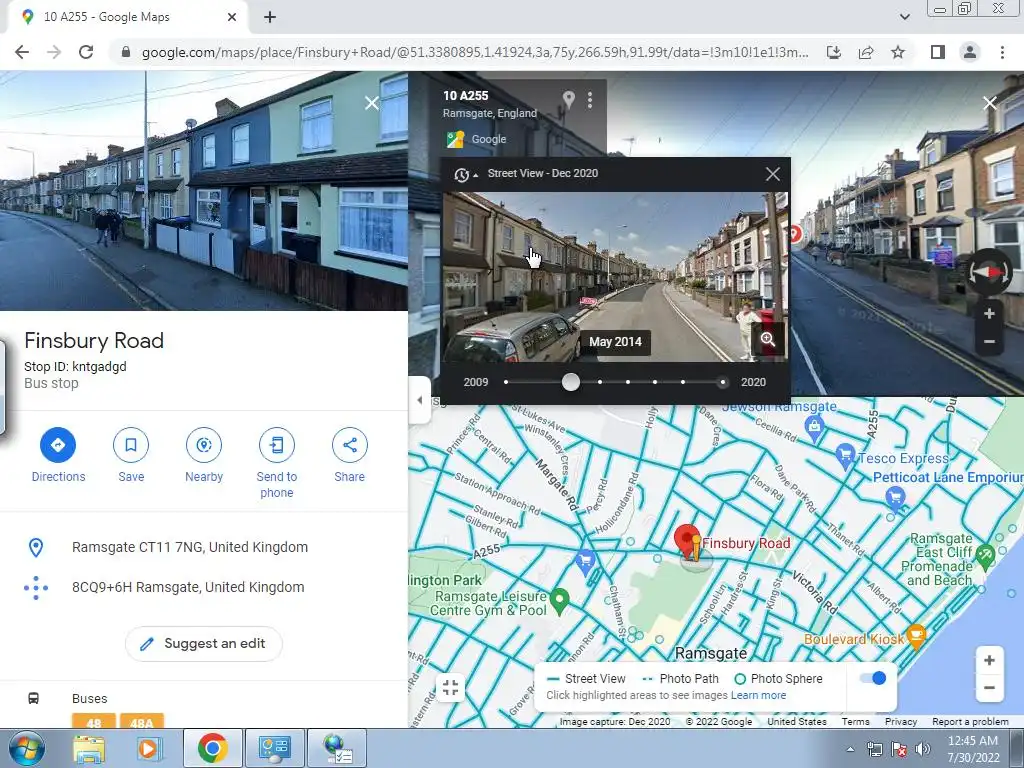This screenshot has height=768, width=1024.
Task: Open Ramsgate East Cliff Promenade and Beach marker
Action: point(985,556)
